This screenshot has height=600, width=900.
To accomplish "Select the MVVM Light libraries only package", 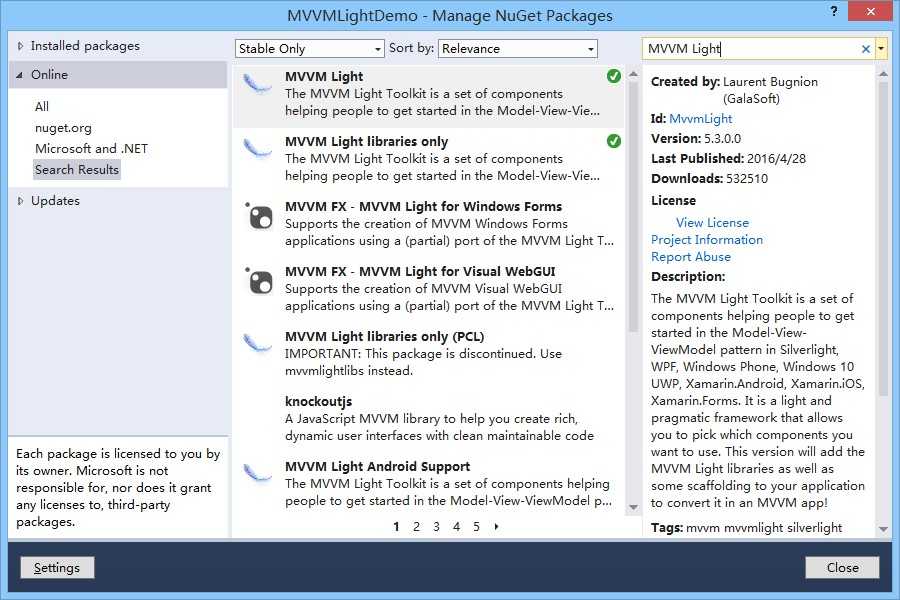I will point(428,159).
